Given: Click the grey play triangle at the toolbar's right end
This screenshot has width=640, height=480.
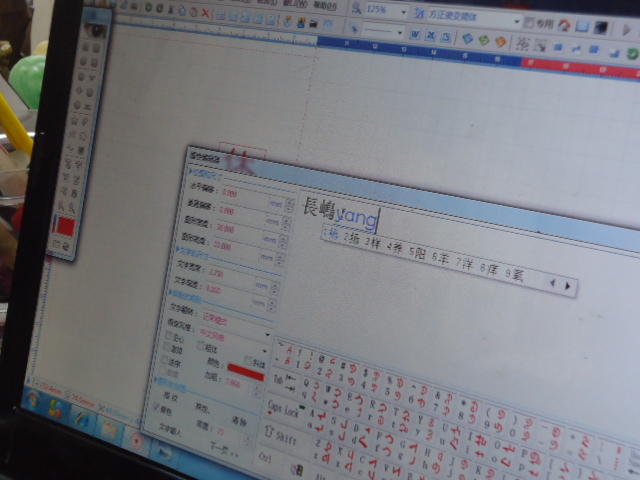Looking at the screenshot, I should pyautogui.click(x=626, y=30).
